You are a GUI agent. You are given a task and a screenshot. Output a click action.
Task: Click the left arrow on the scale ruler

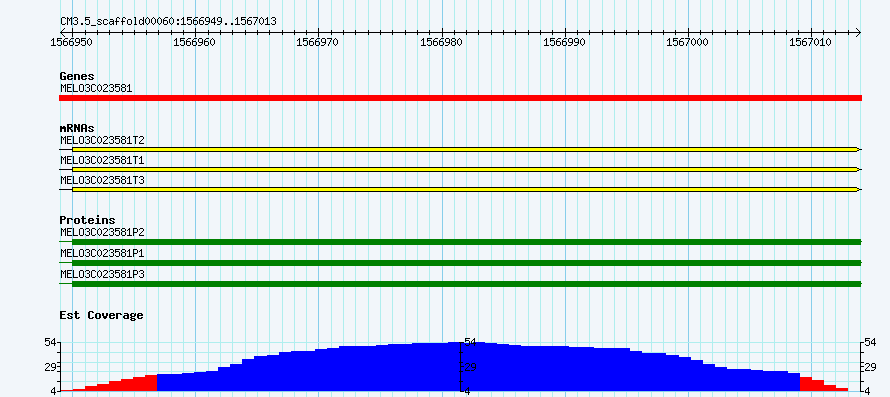(63, 32)
